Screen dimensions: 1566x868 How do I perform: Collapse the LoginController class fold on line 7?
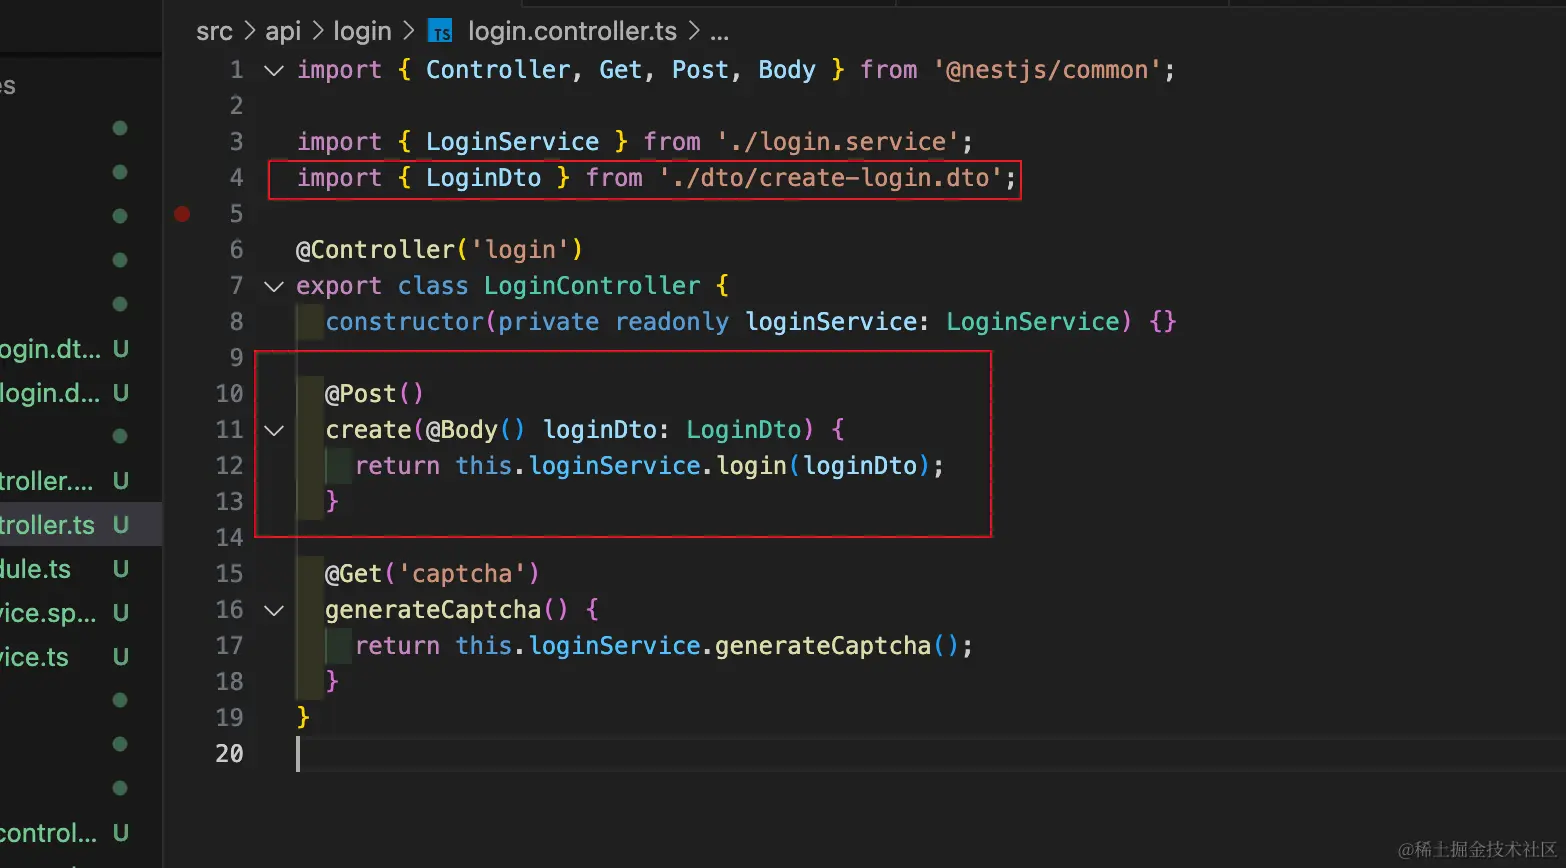(274, 286)
